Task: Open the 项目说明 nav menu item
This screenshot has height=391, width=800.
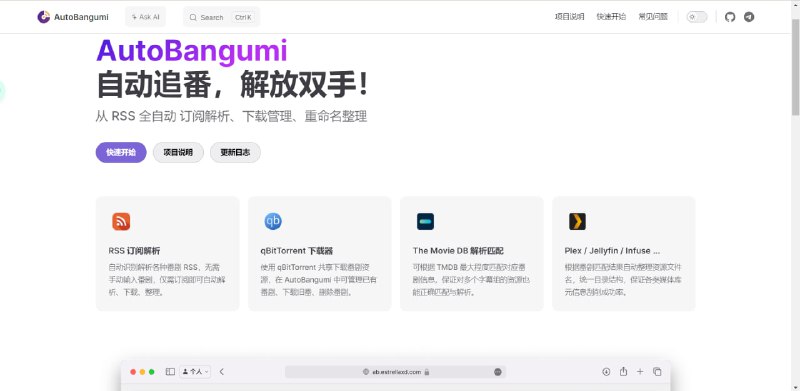Action: click(569, 17)
